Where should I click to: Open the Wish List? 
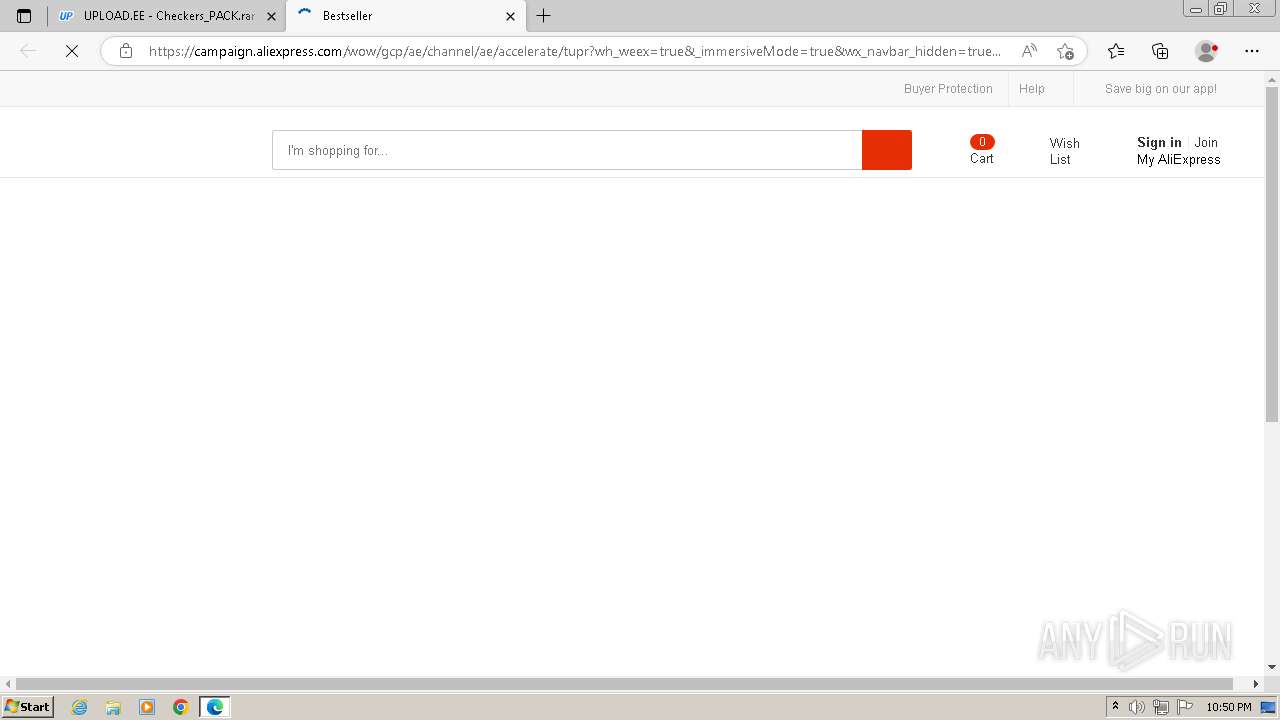tap(1064, 151)
